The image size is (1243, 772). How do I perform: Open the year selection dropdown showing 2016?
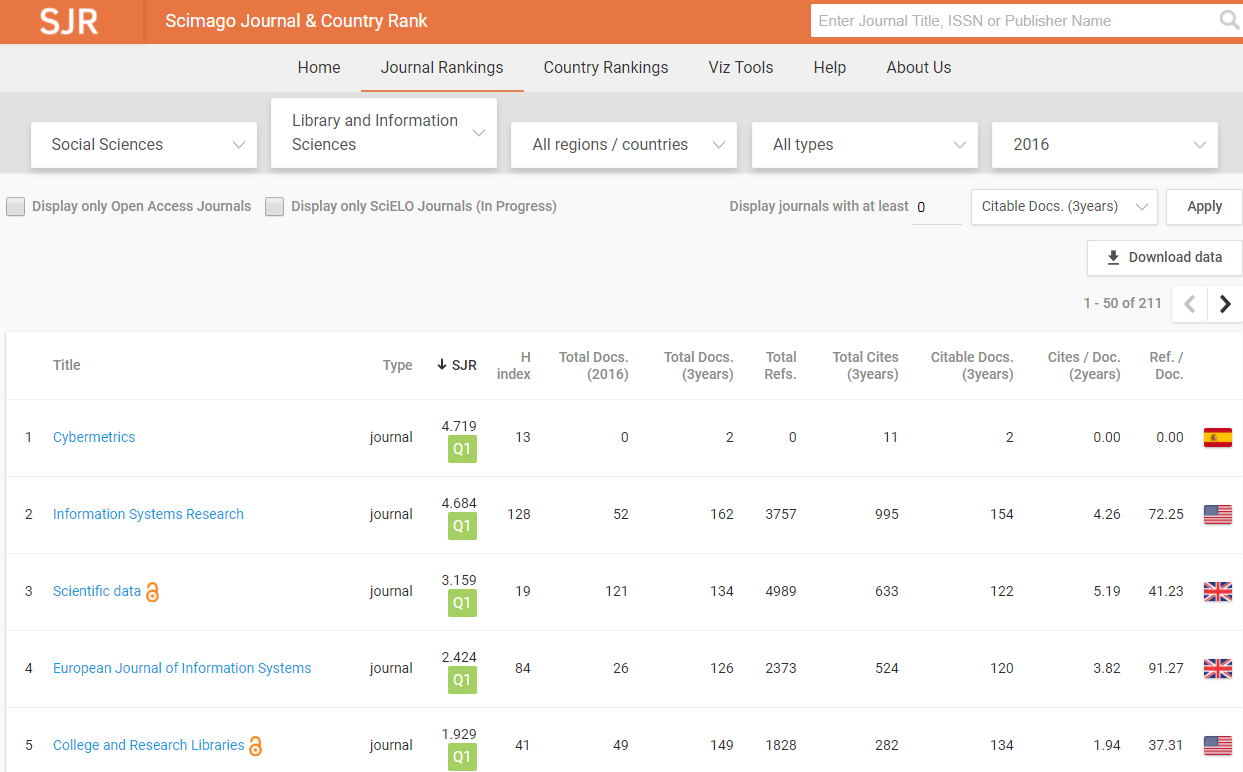tap(1104, 144)
